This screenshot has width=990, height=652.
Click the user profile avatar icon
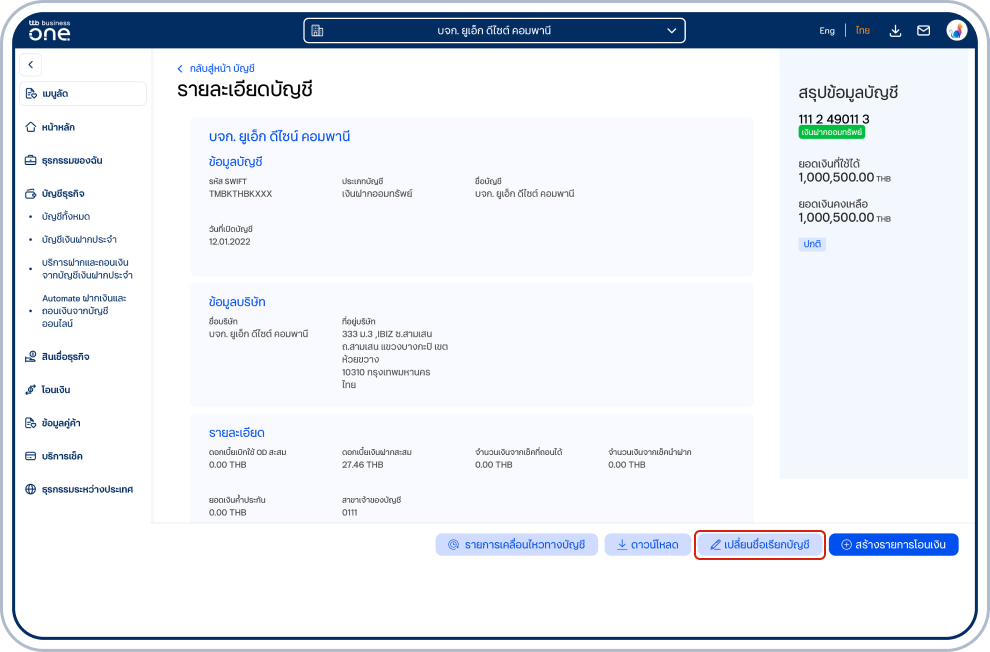click(956, 31)
